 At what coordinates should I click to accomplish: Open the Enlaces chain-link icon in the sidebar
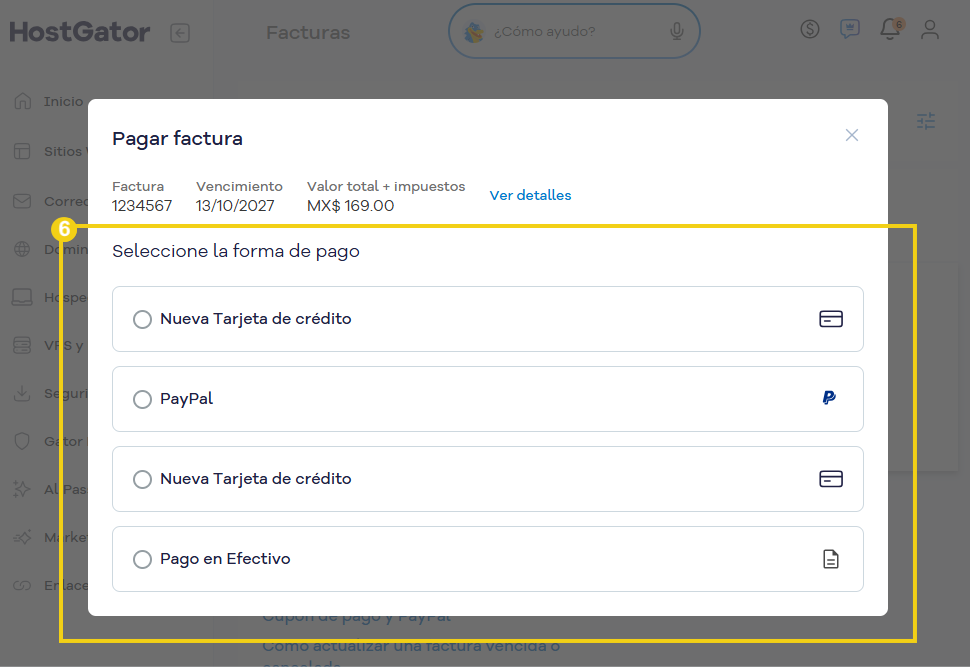tap(22, 585)
